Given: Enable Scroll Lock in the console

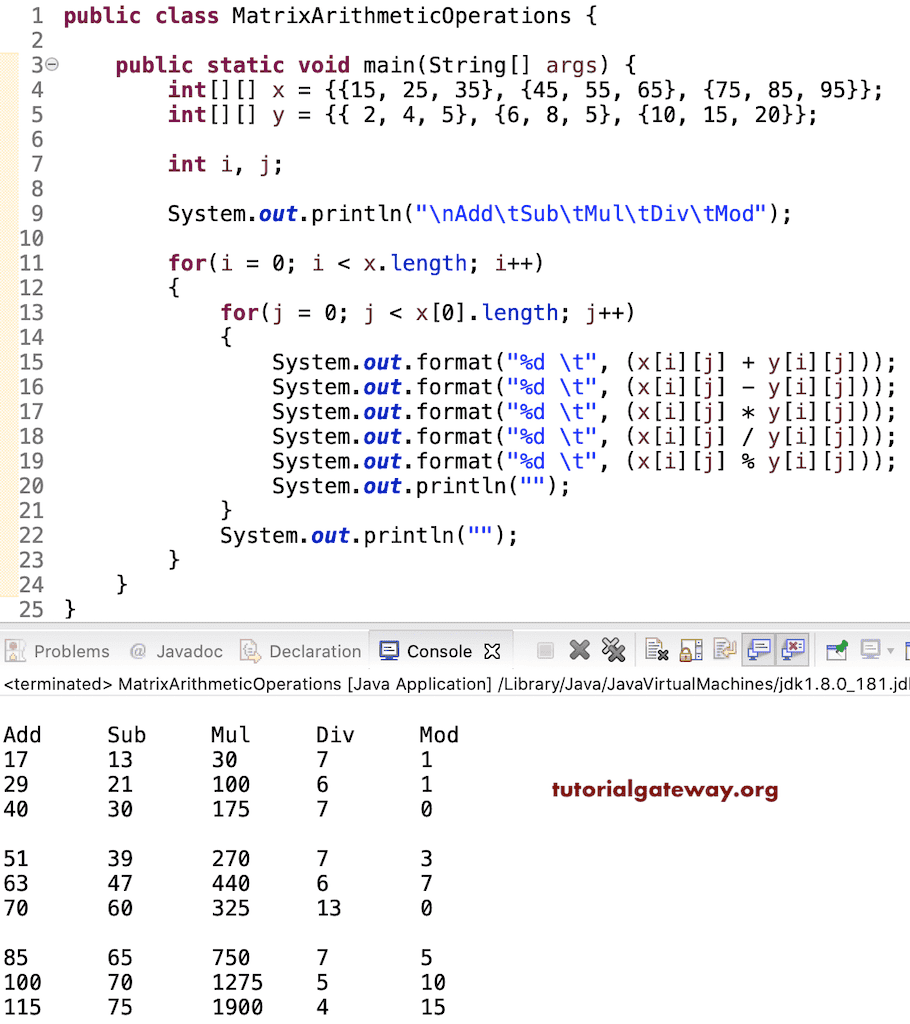Looking at the screenshot, I should (x=690, y=650).
